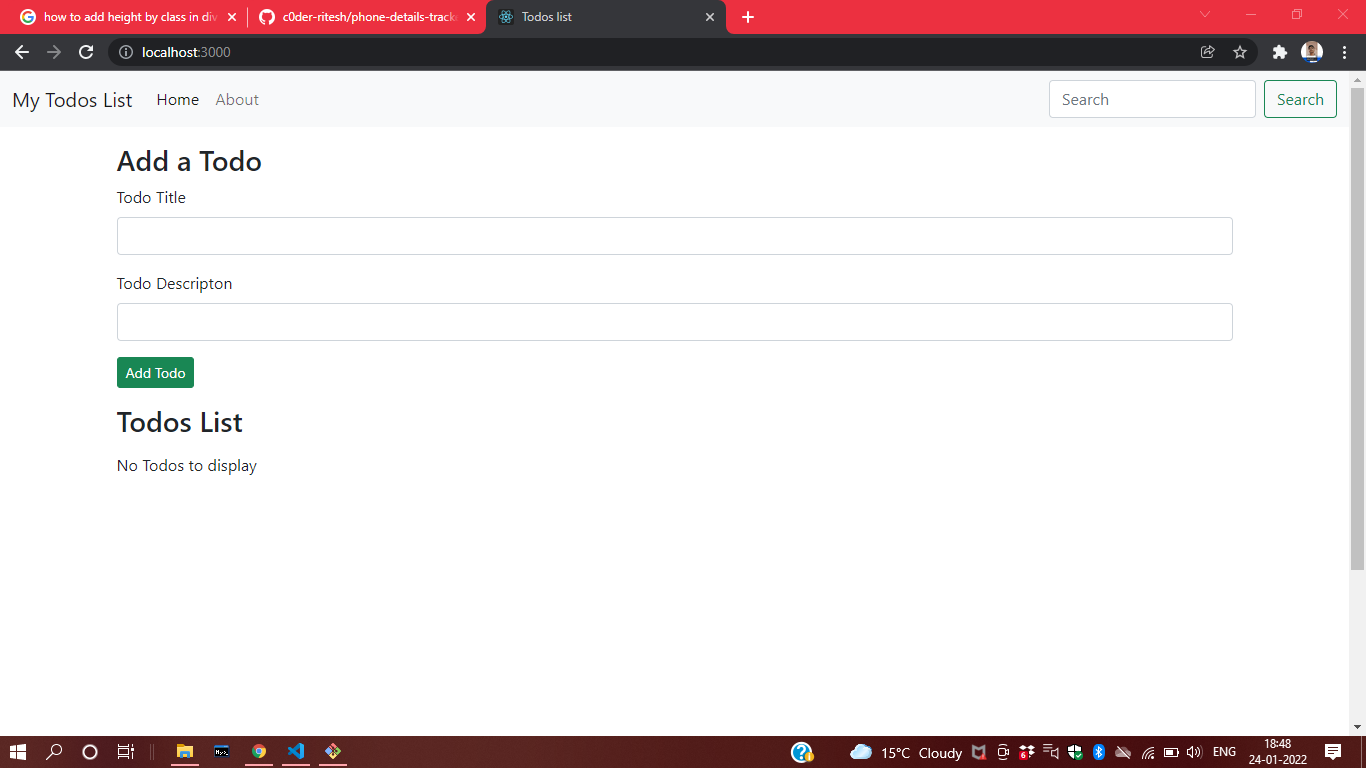Open the Windows Start menu

click(x=18, y=752)
